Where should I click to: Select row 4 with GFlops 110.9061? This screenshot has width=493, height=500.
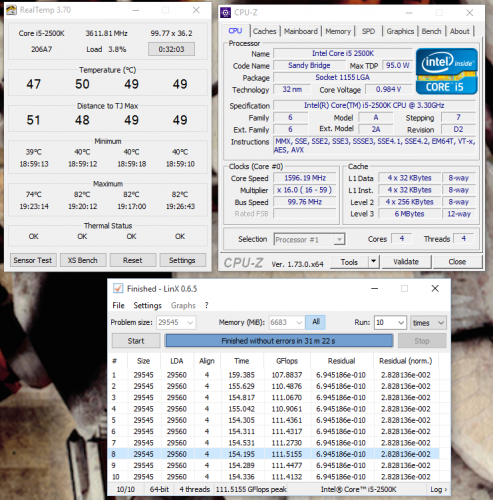click(x=275, y=409)
